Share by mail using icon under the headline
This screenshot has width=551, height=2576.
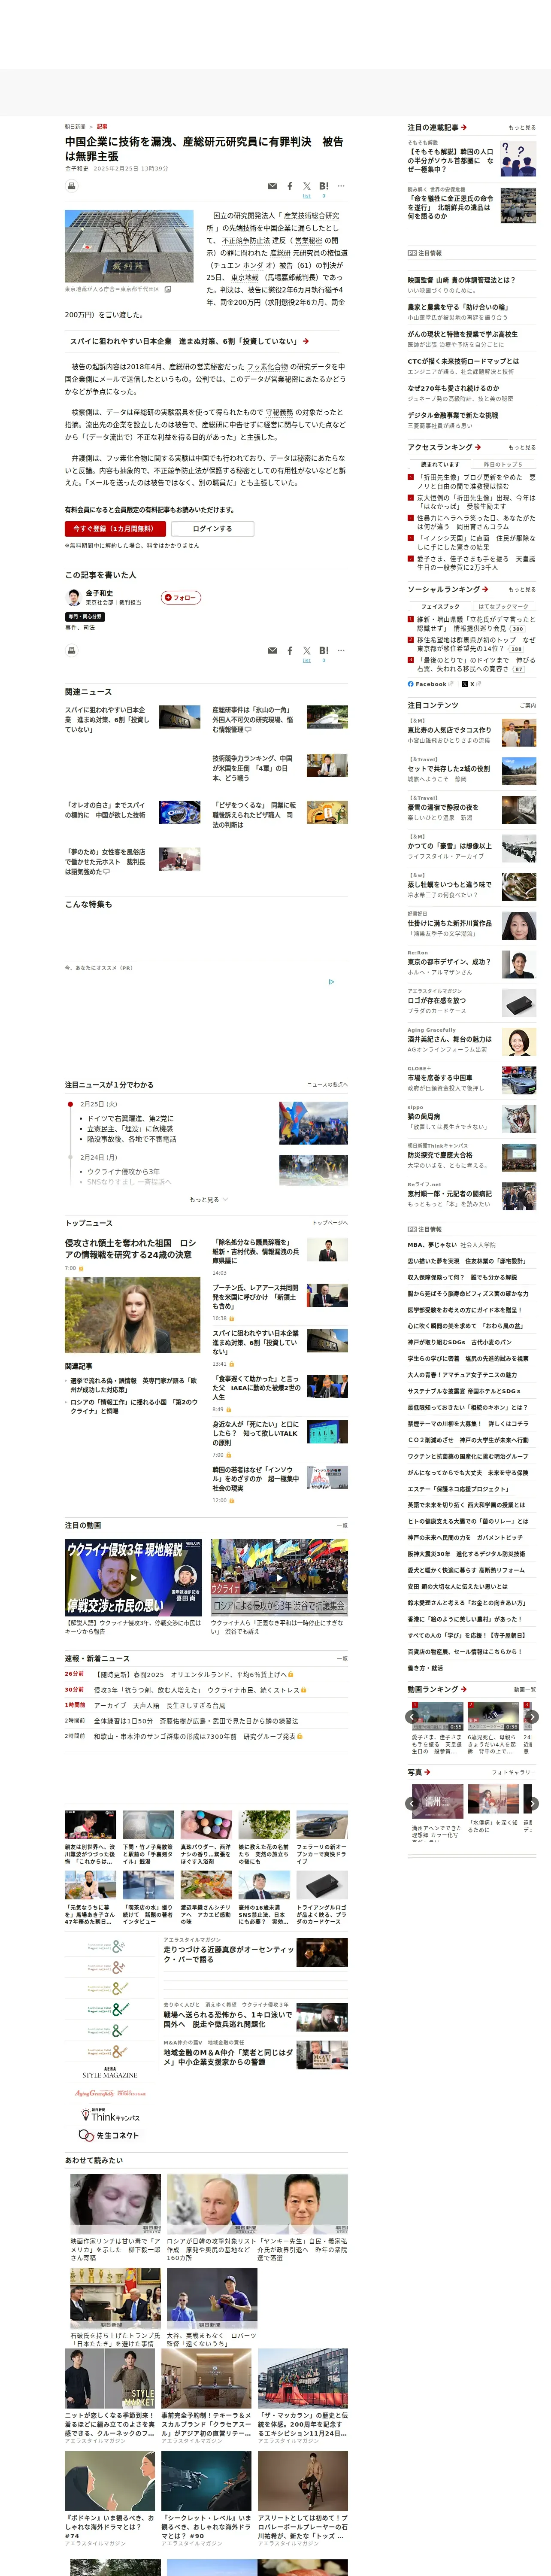pos(273,186)
